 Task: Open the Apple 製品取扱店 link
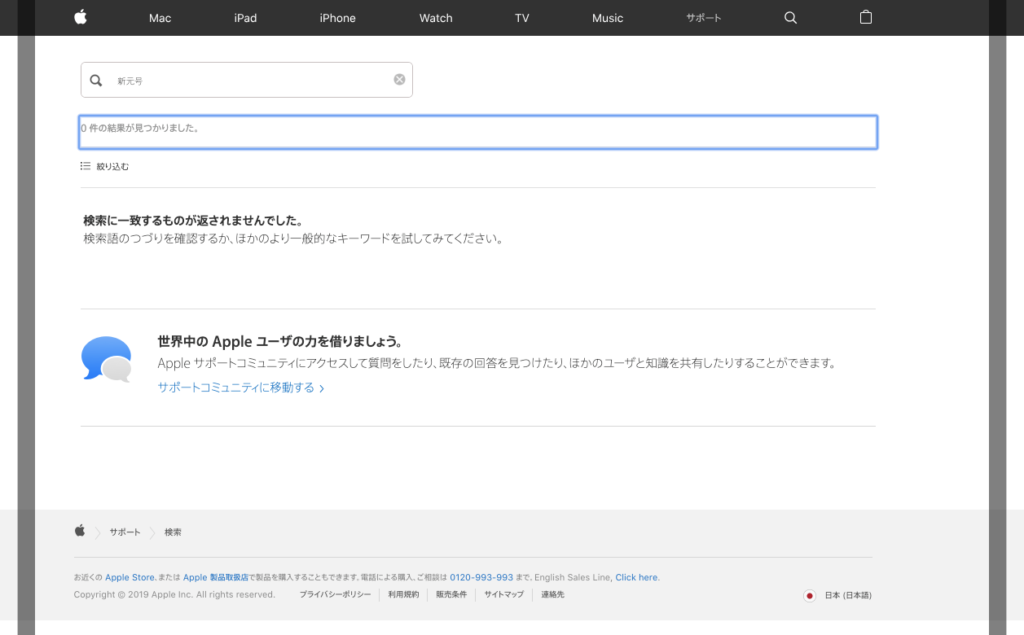pyautogui.click(x=216, y=578)
